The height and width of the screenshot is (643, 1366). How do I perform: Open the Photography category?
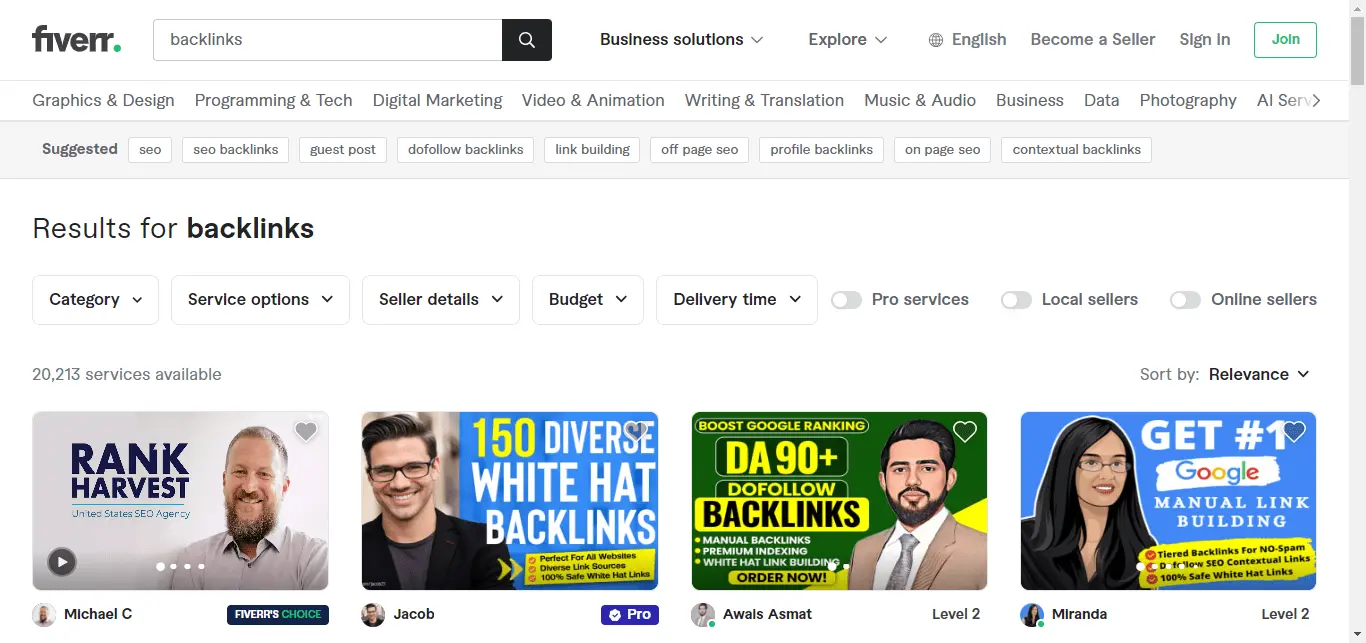tap(1188, 100)
